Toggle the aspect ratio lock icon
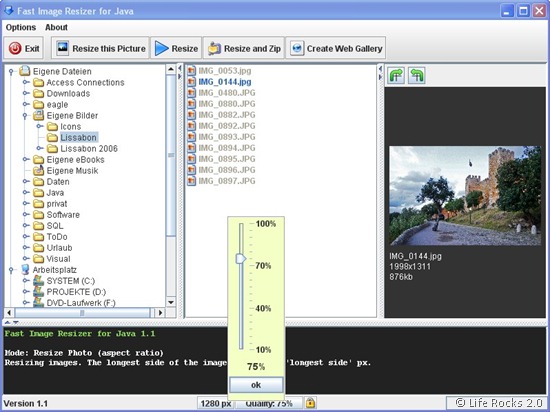 [310, 403]
